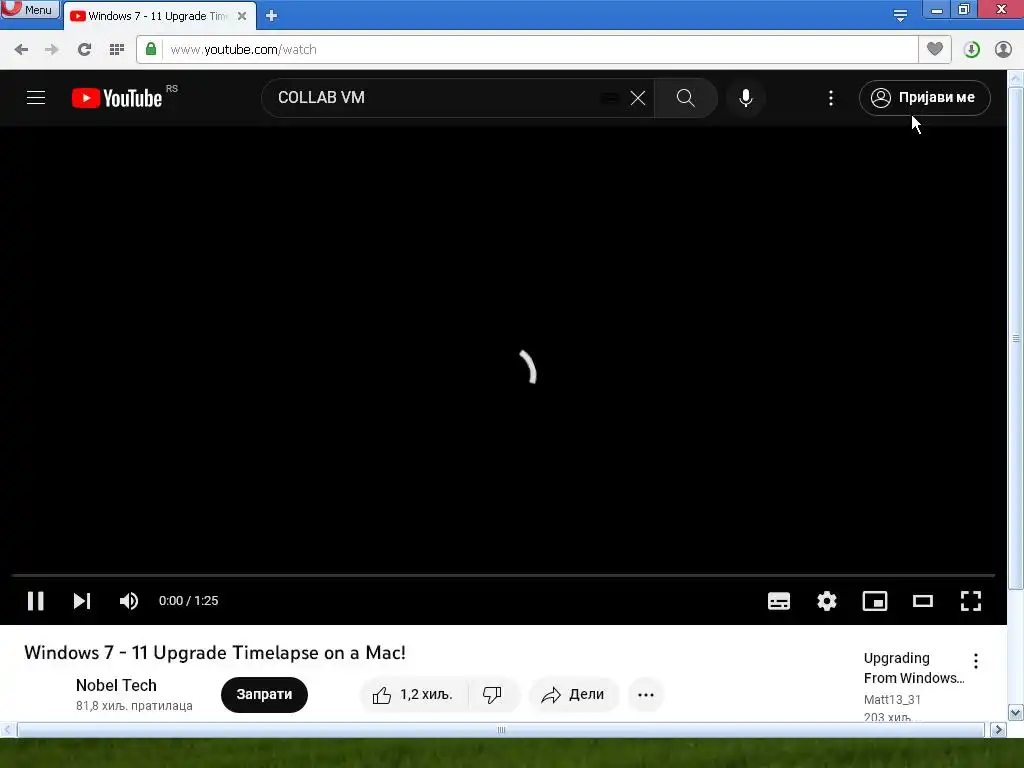
Task: Click the horizontal scroll right arrow
Action: coord(999,729)
